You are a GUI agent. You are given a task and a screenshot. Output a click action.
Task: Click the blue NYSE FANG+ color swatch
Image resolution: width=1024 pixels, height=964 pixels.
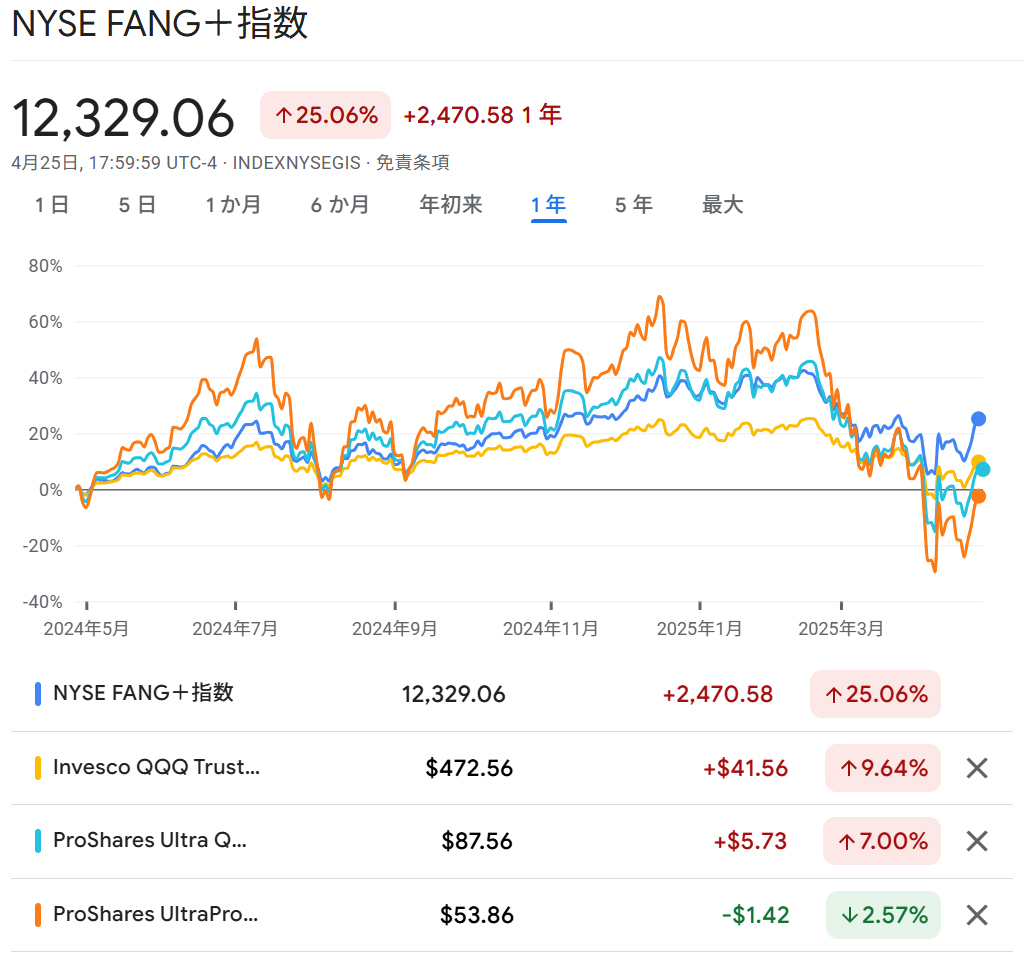click(x=38, y=694)
